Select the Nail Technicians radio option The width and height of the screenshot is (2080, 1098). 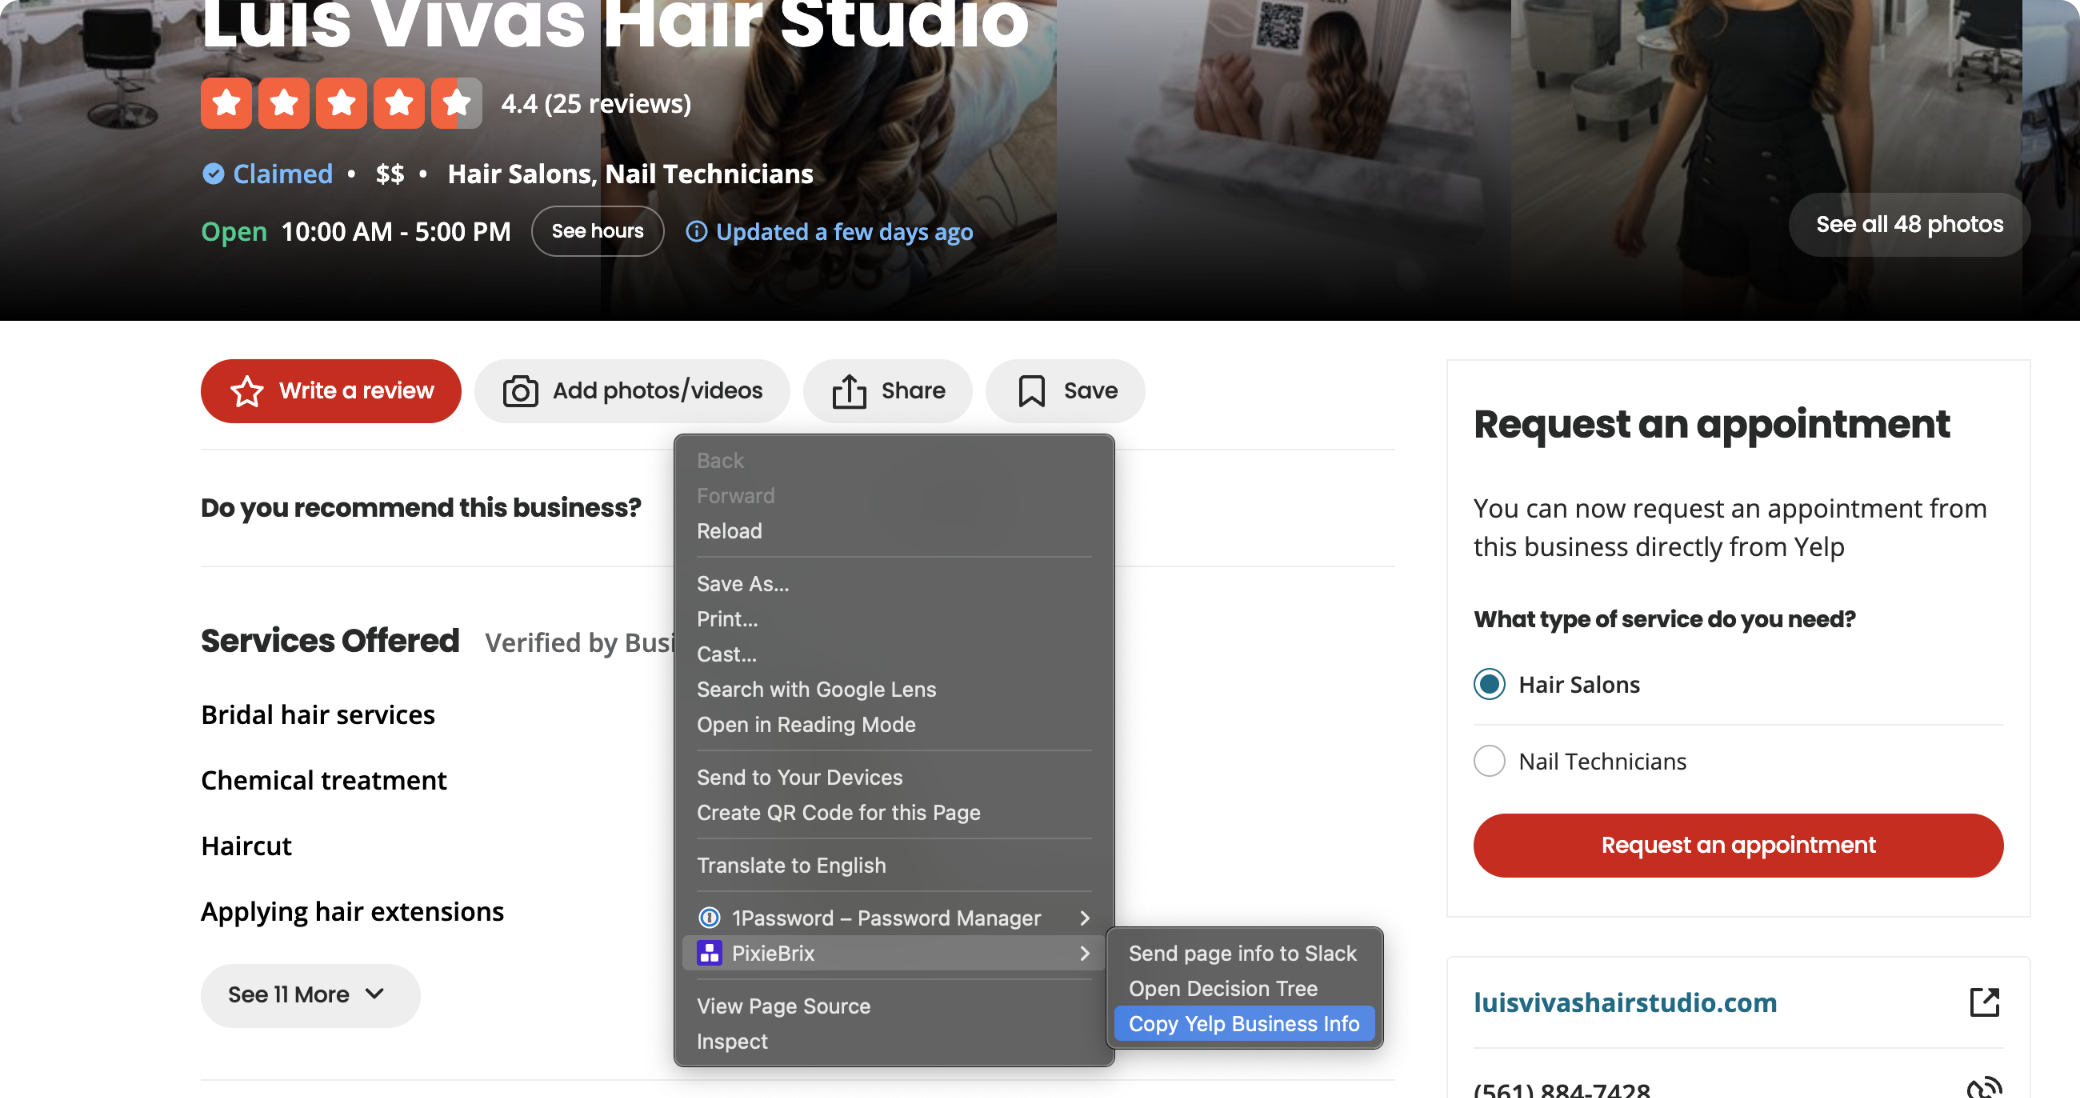1489,761
